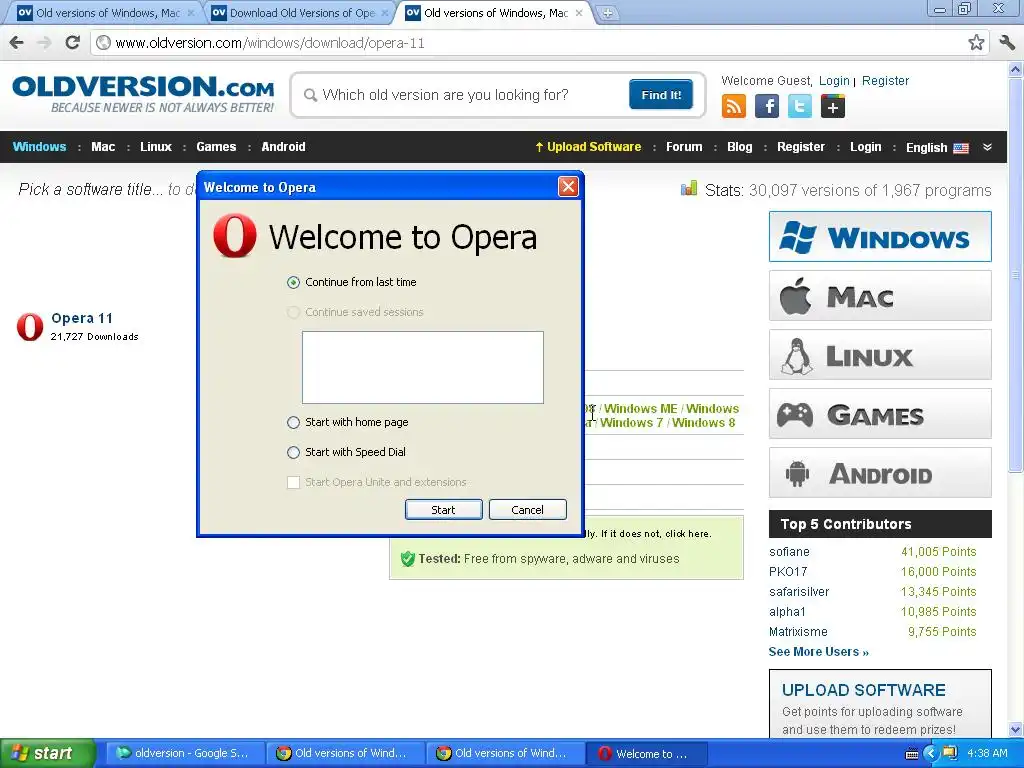Open the Android nav menu item
The height and width of the screenshot is (768, 1024).
[283, 147]
